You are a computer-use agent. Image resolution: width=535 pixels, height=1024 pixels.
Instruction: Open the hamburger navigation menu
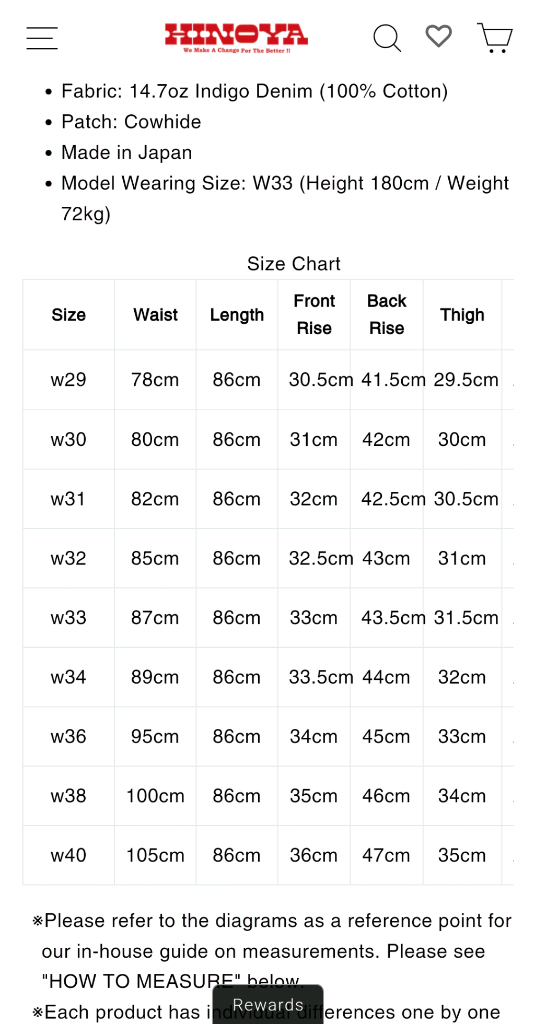point(42,38)
